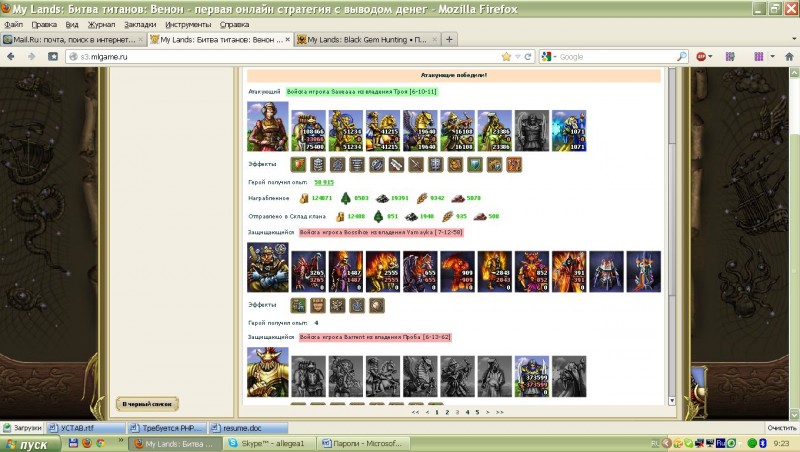This screenshot has width=800, height=452.
Task: Click the first shield effect icon in attacker's row
Action: (298, 164)
